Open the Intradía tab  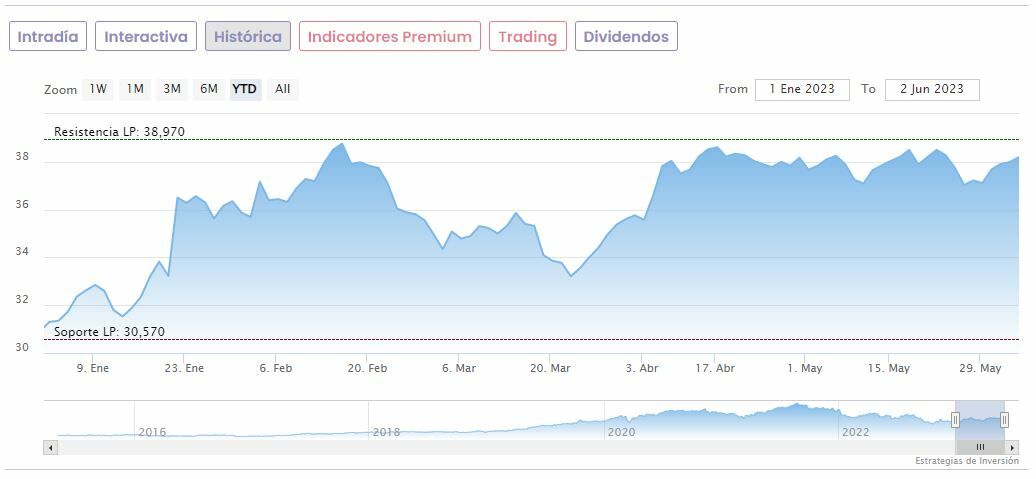pyautogui.click(x=48, y=37)
